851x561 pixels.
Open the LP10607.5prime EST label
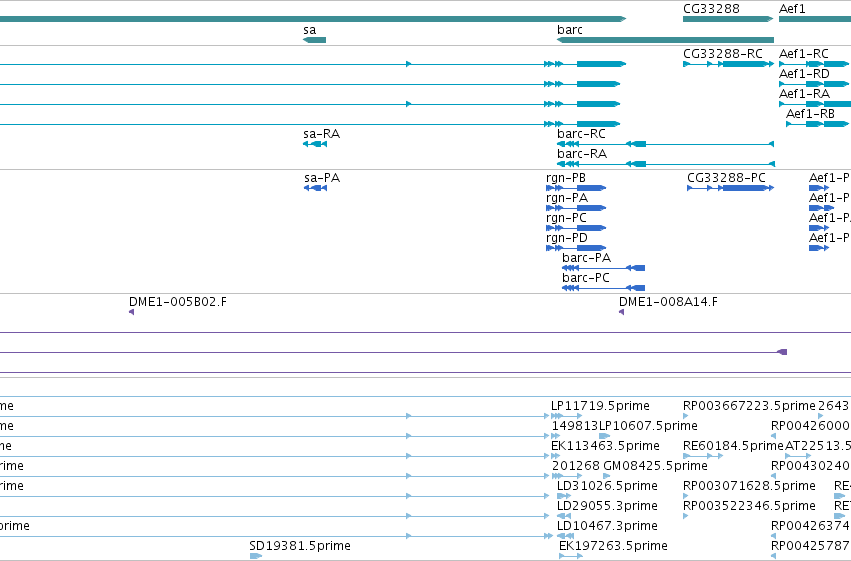tap(648, 426)
